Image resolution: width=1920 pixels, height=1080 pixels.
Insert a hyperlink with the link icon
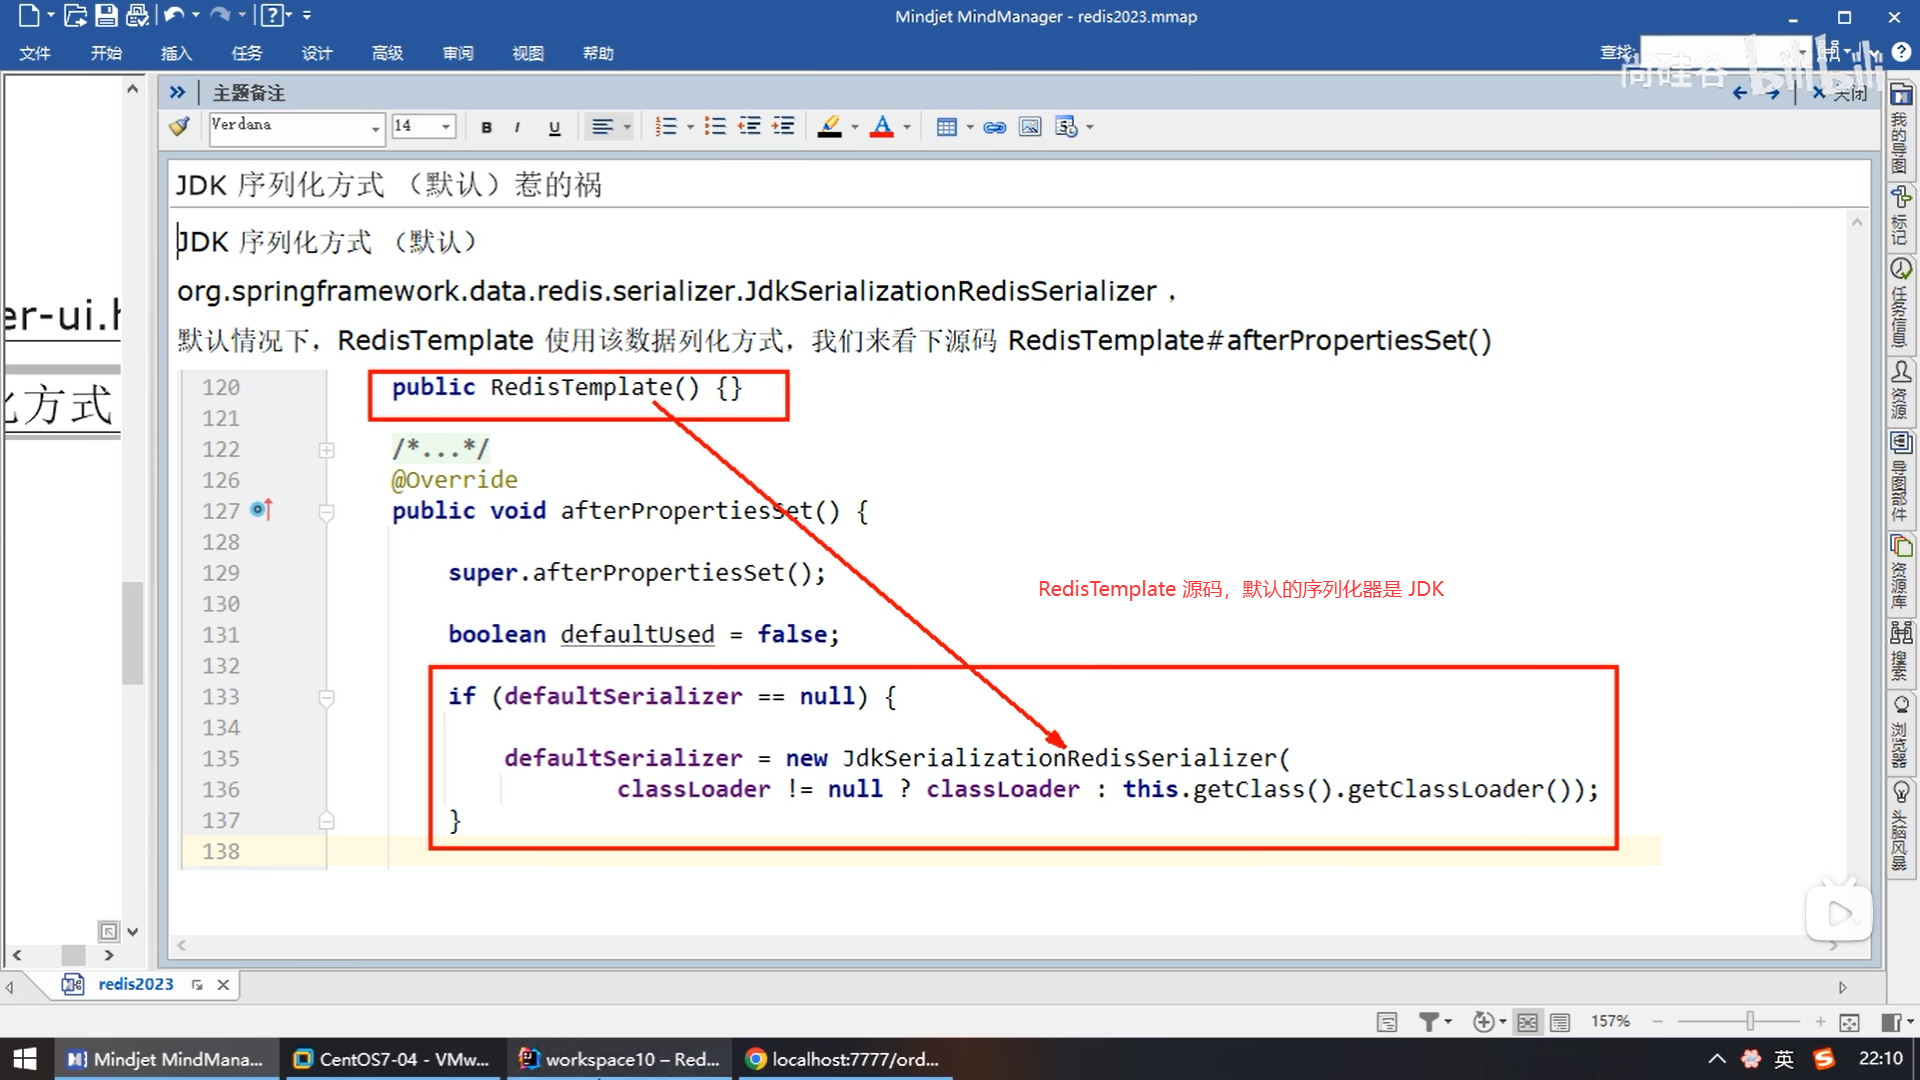[994, 127]
